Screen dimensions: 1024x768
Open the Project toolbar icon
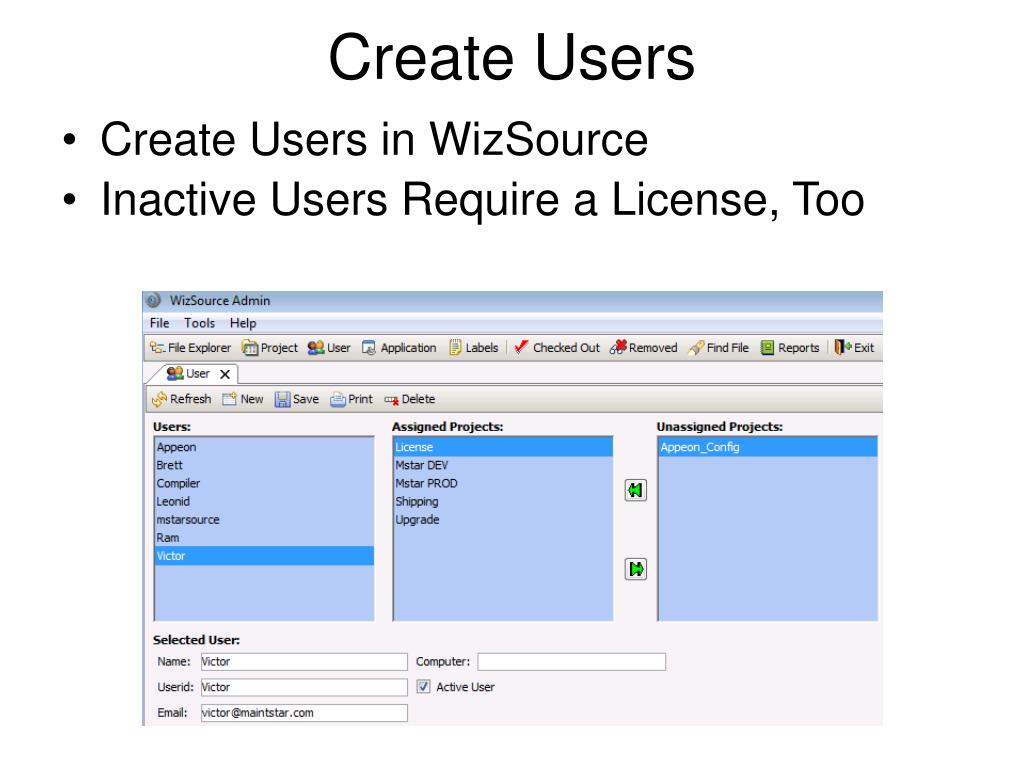click(x=270, y=347)
